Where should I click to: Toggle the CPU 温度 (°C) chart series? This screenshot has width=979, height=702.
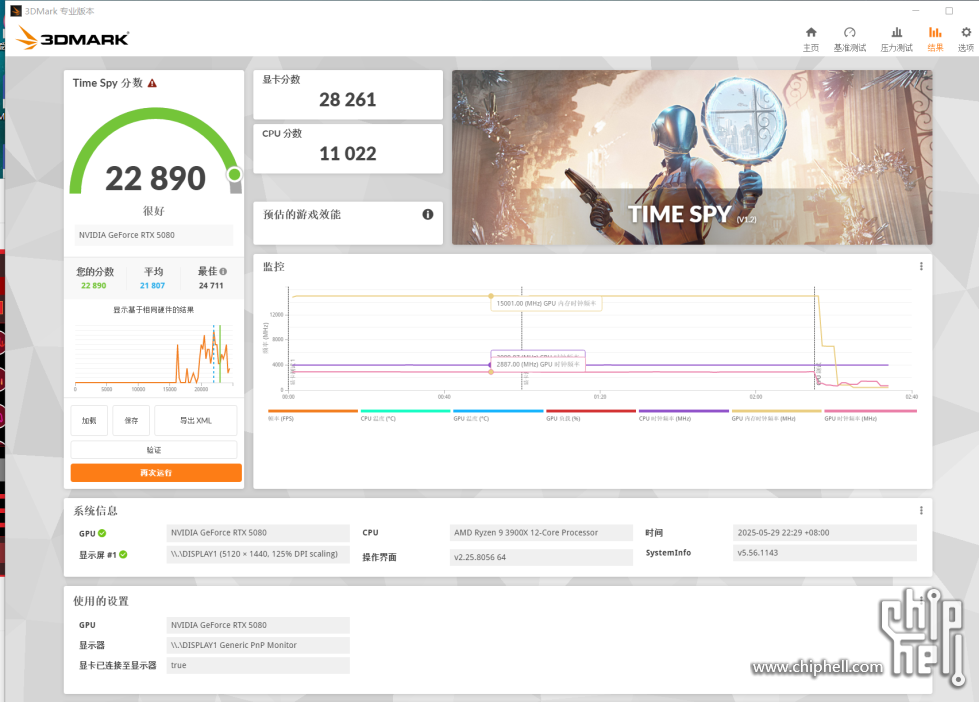coord(405,415)
